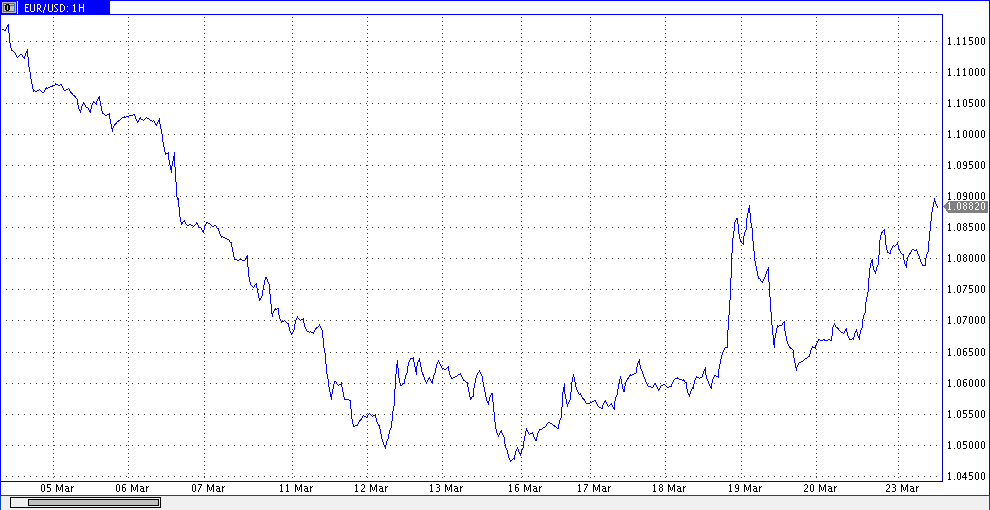Click the 23 Mar date label
The width and height of the screenshot is (990, 510).
click(x=903, y=489)
